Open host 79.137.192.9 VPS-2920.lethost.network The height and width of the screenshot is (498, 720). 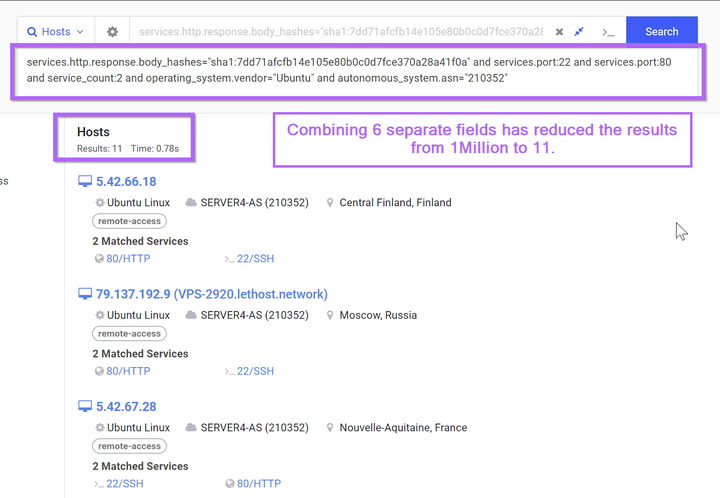(212, 294)
